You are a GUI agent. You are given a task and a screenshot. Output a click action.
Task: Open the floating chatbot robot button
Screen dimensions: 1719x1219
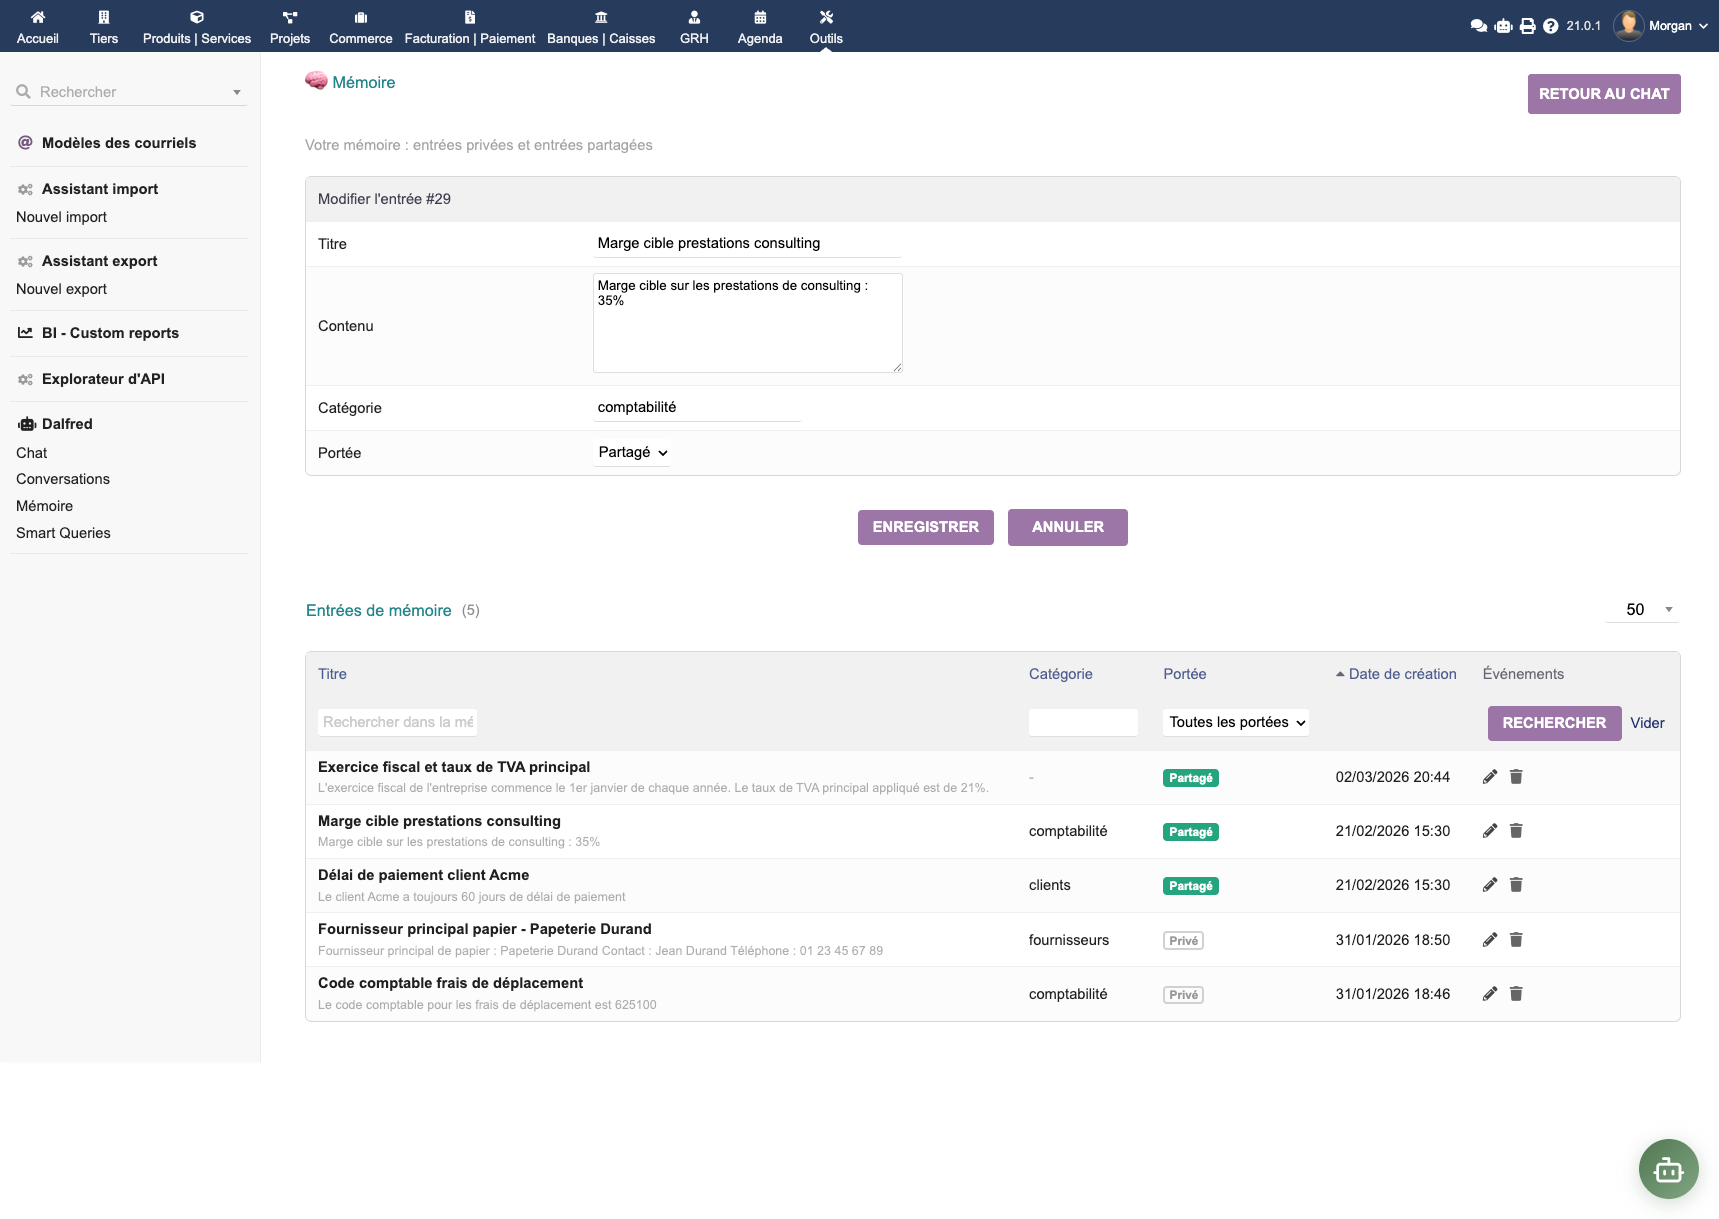pyautogui.click(x=1668, y=1169)
